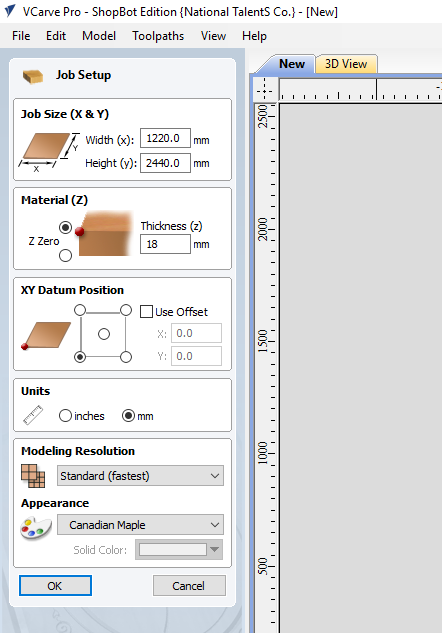The image size is (442, 633).
Task: Click OK to confirm job setup
Action: coord(55,586)
